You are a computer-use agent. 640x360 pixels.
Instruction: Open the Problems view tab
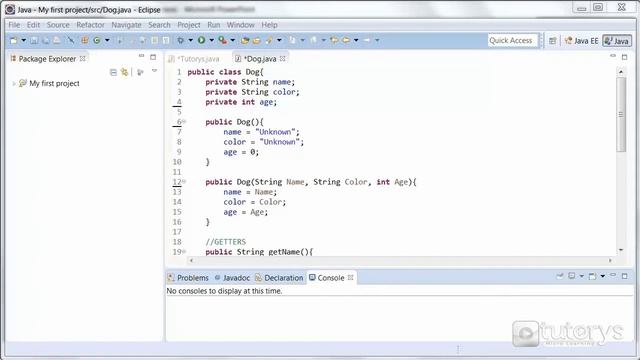(188, 278)
